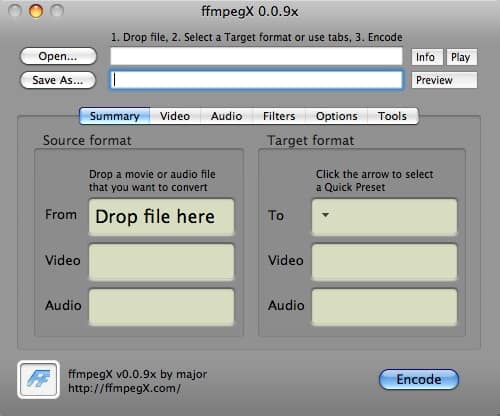Click the source Audio info box
500x416 pixels.
(161, 307)
